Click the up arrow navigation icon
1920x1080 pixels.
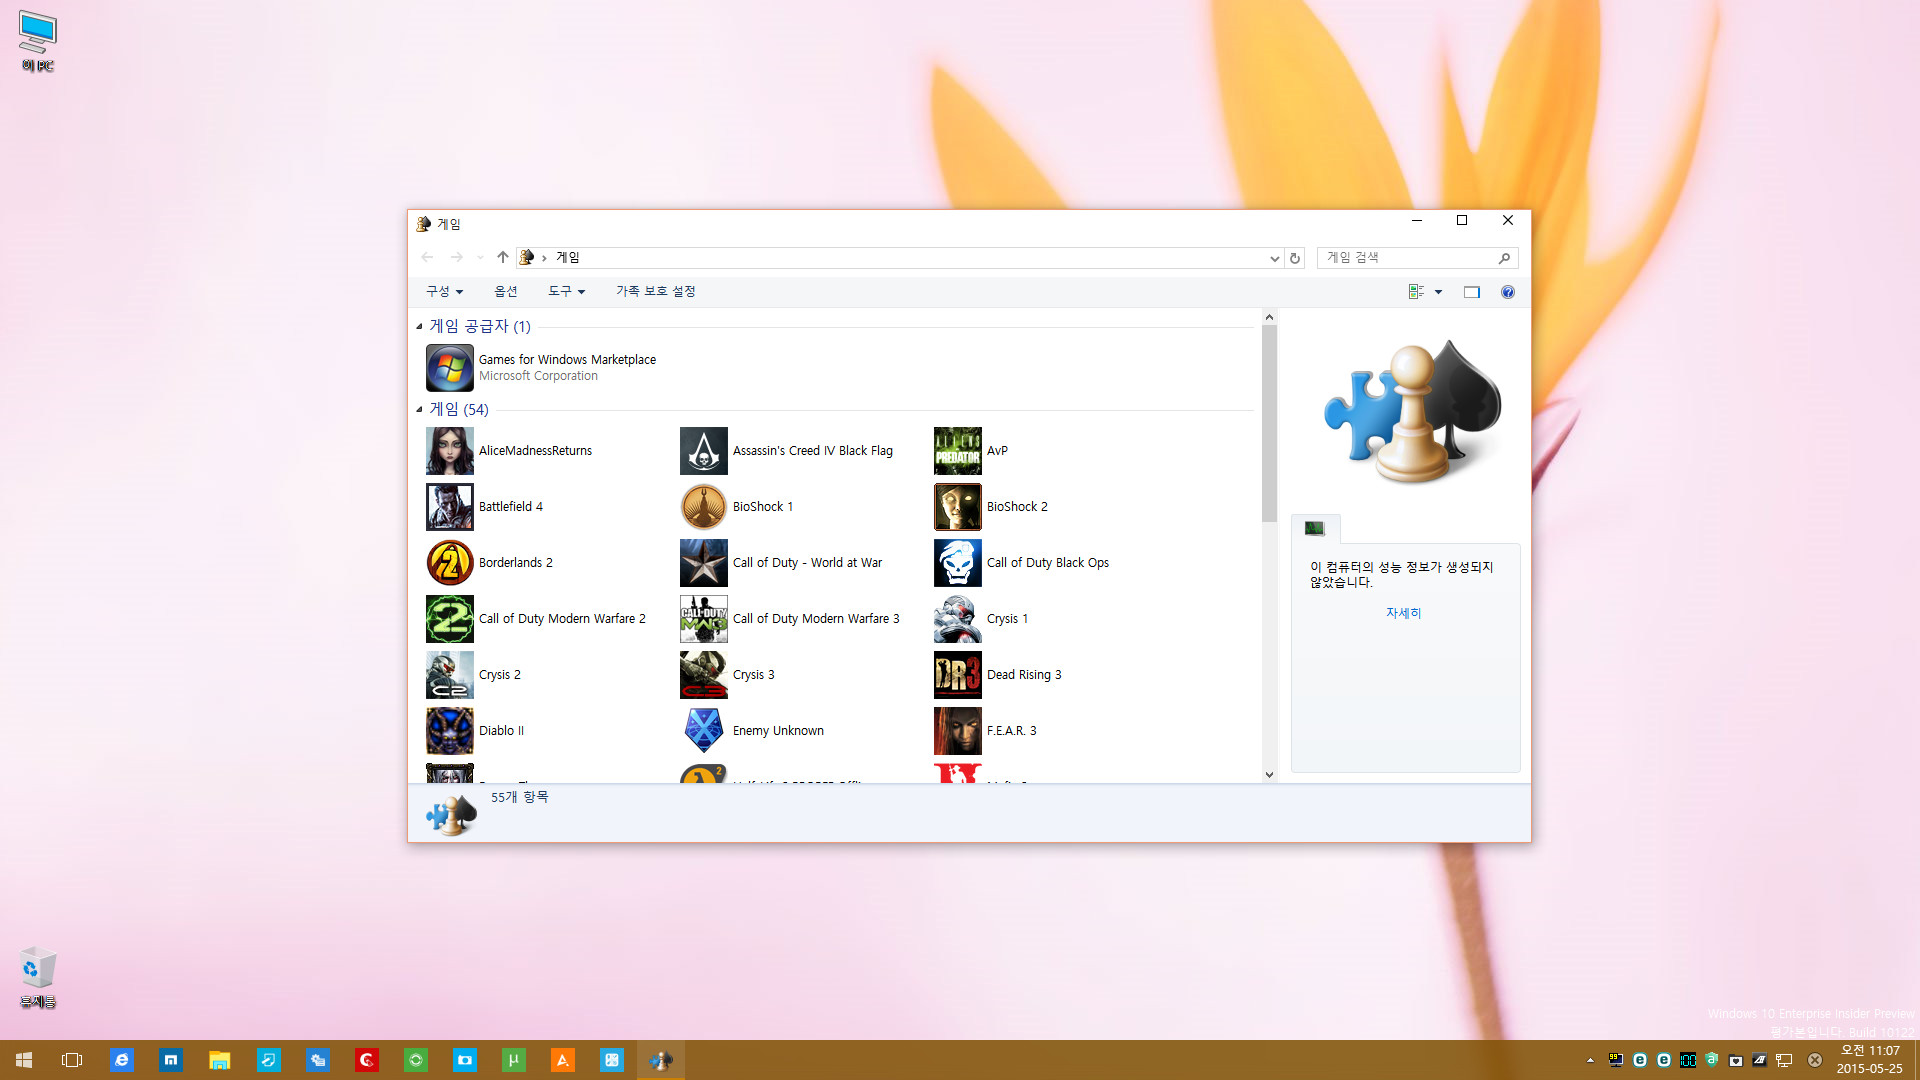(x=503, y=258)
